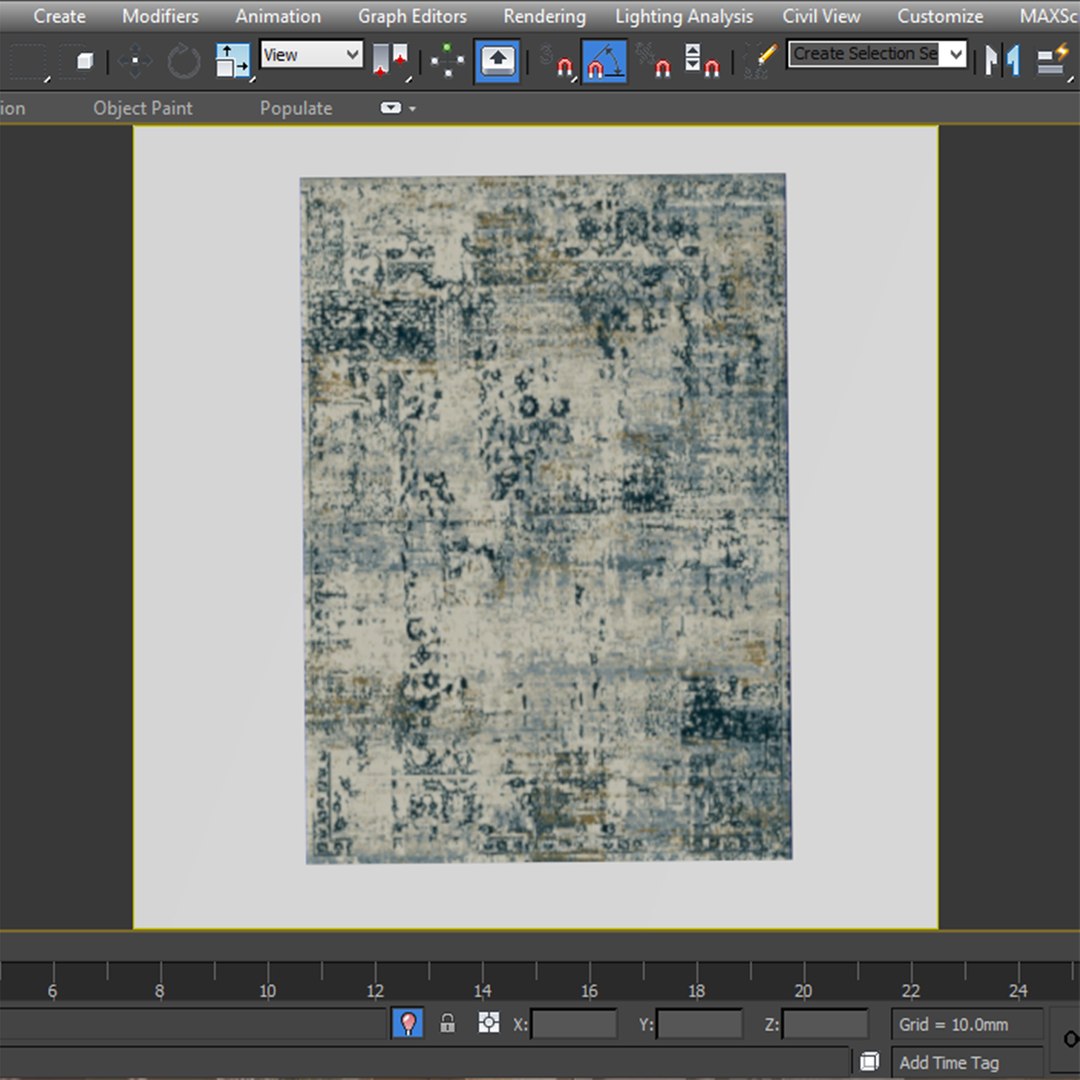Viewport: 1080px width, 1080px height.
Task: Click frame 20 on the timeline
Action: (803, 990)
